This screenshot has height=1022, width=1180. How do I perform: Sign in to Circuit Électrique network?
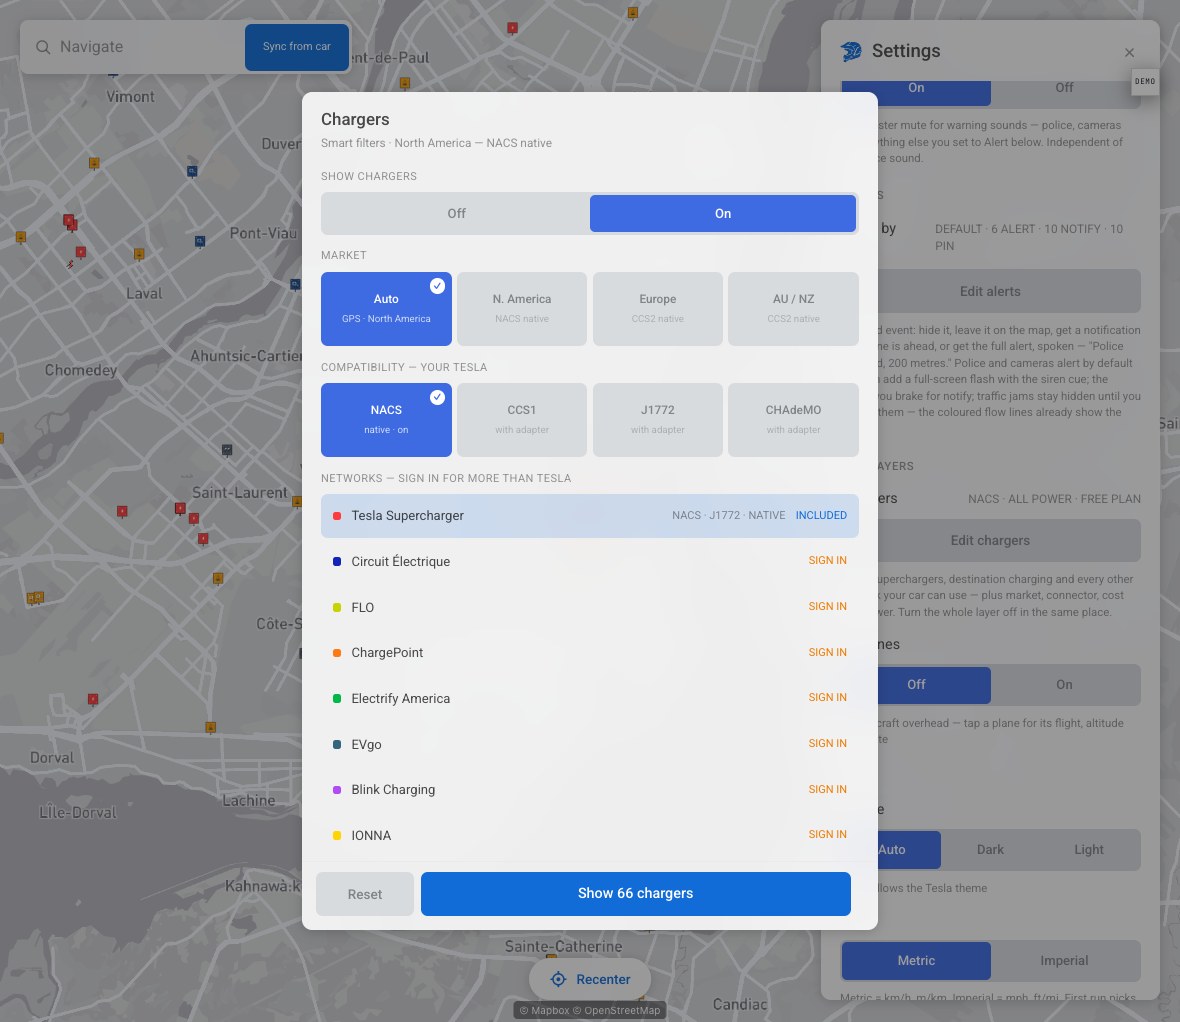click(827, 561)
